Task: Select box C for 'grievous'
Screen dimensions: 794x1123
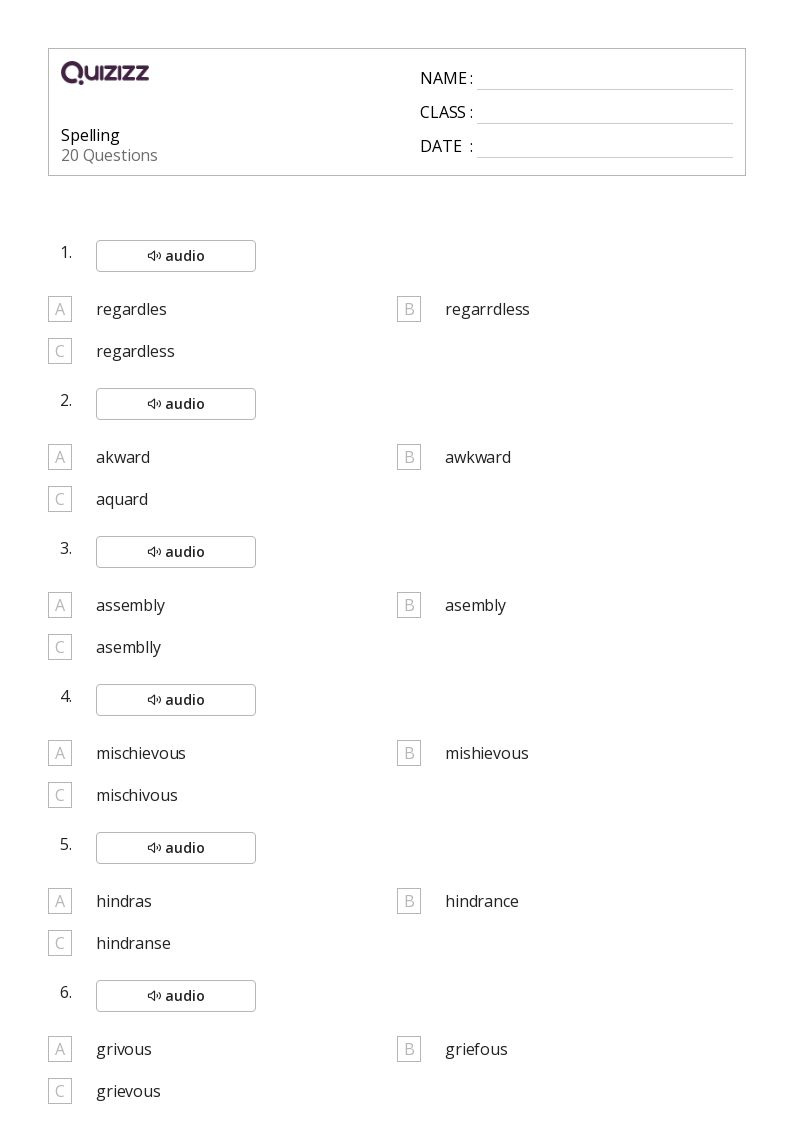Action: pyautogui.click(x=60, y=1091)
